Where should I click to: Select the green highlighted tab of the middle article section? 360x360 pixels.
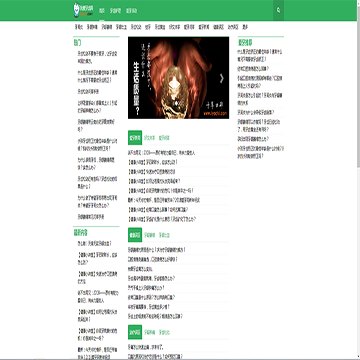coord(135,235)
